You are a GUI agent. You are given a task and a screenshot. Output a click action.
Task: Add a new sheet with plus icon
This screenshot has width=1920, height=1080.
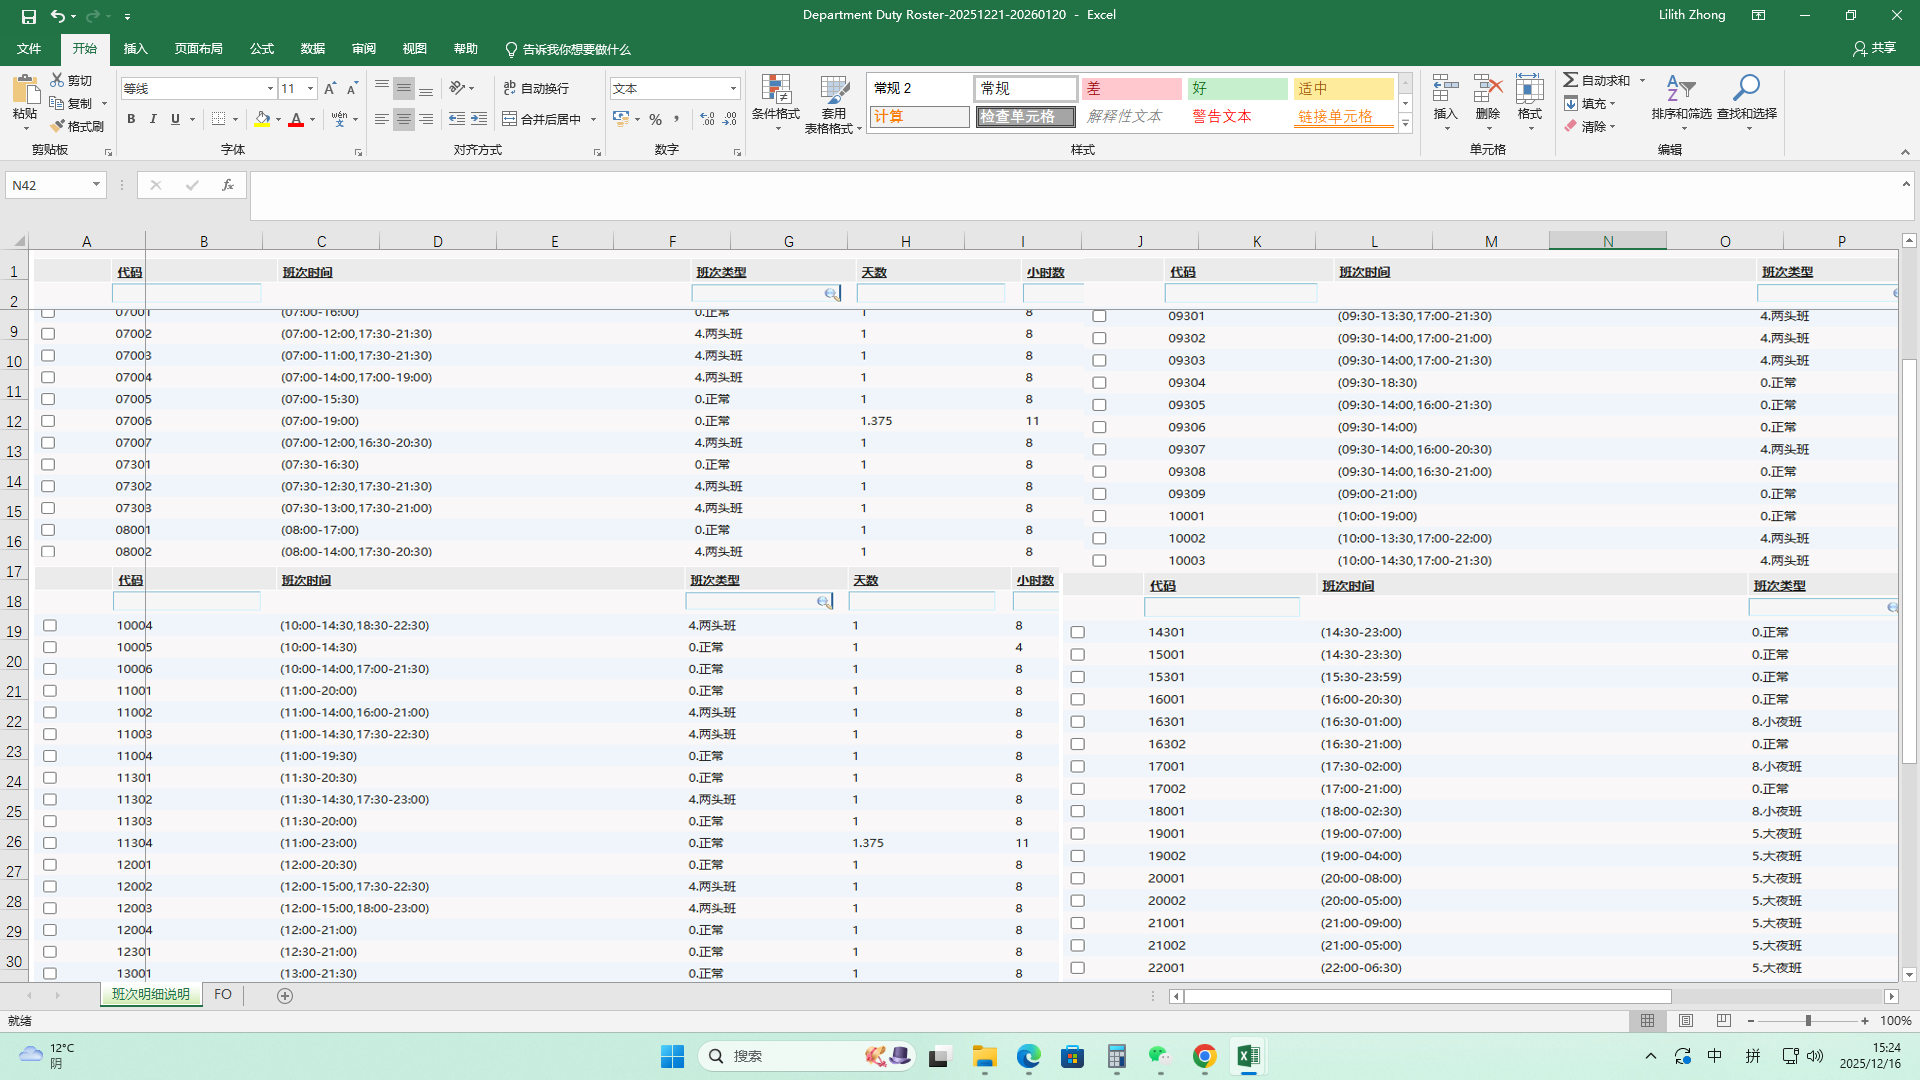[x=285, y=996]
